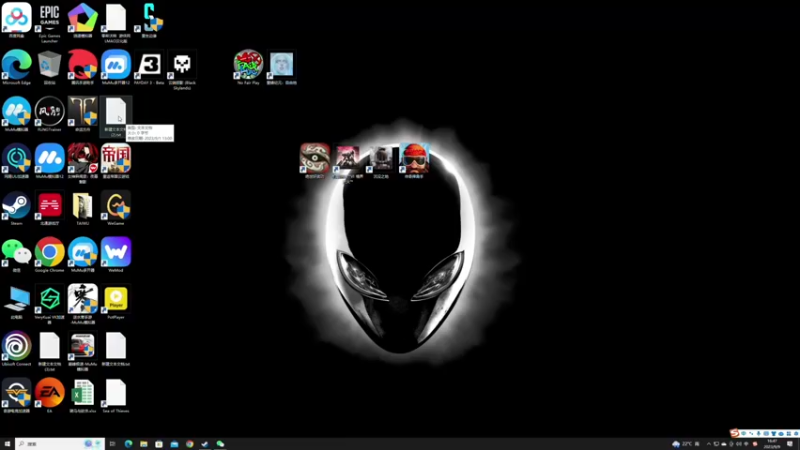Open Microsoft Store from taskbar
The image size is (800, 450).
point(159,444)
